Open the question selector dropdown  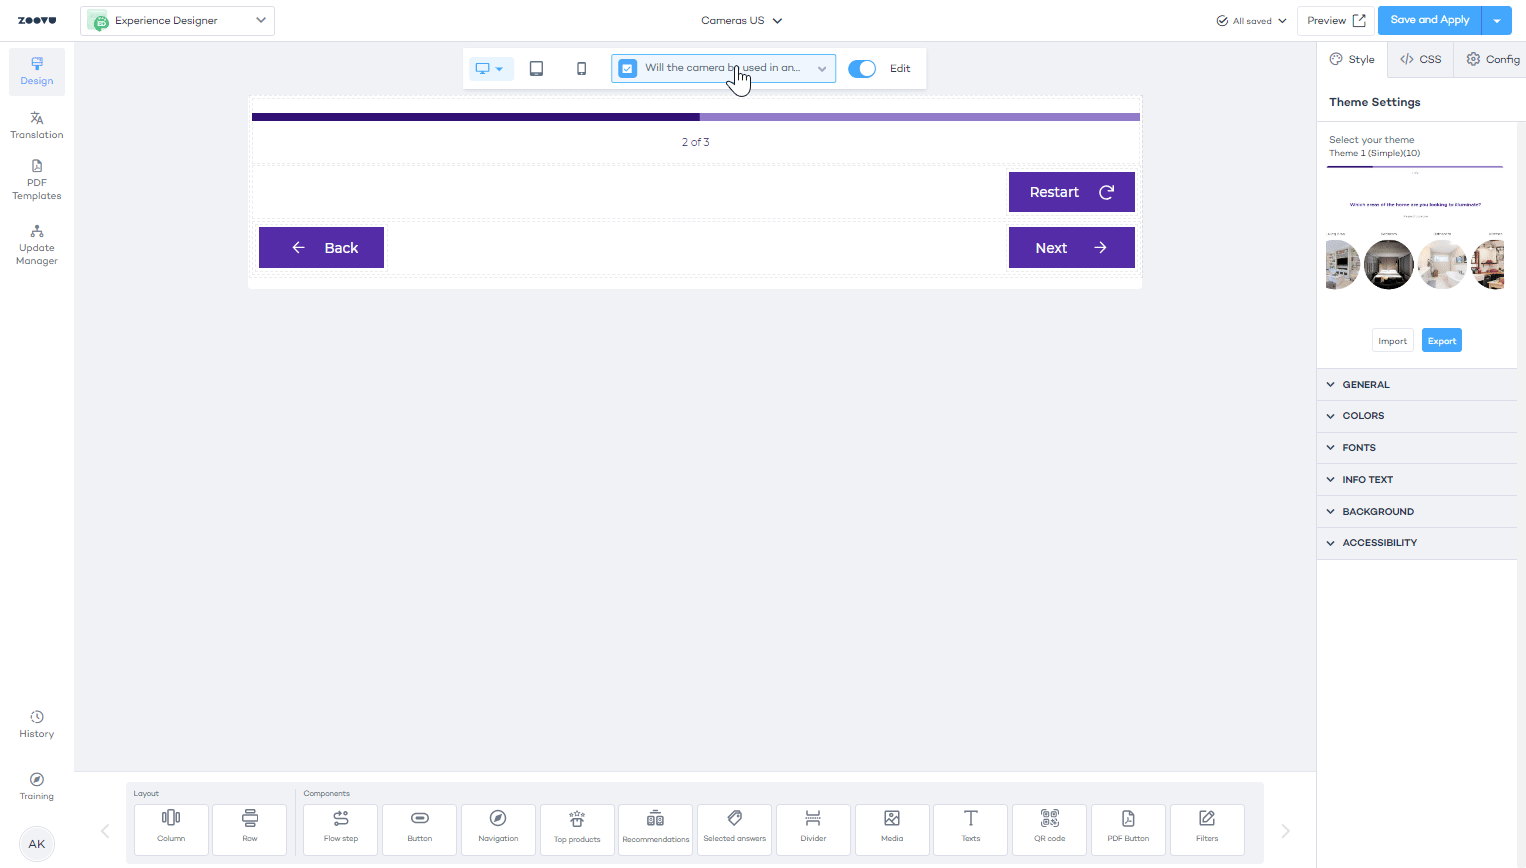(723, 69)
